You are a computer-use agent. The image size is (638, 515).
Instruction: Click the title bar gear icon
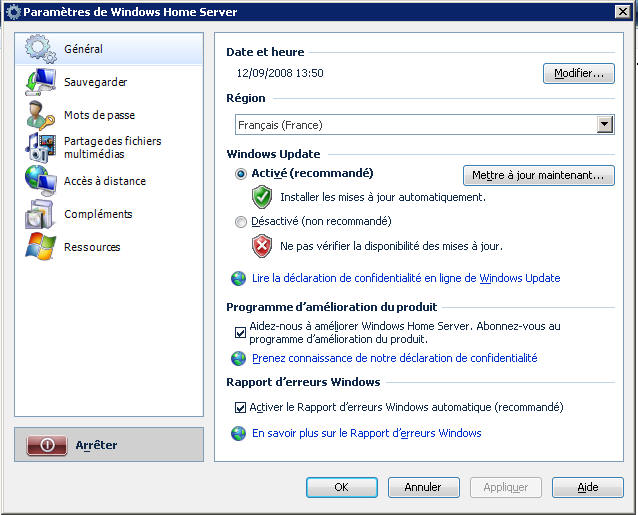pyautogui.click(x=13, y=12)
